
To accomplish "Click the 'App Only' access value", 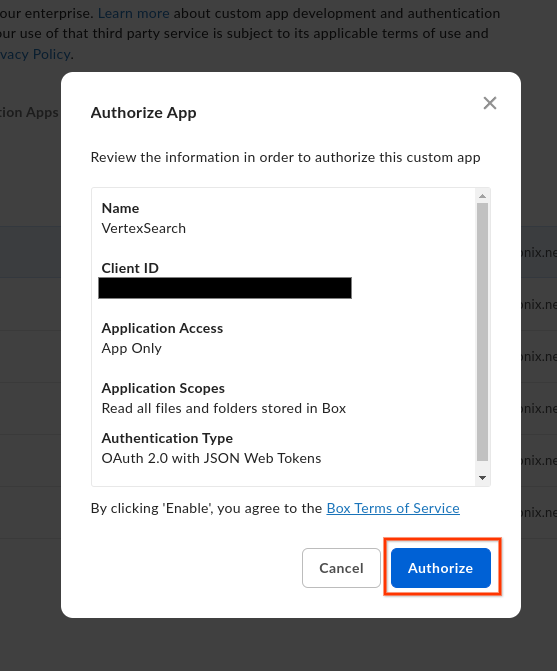I will coord(131,348).
